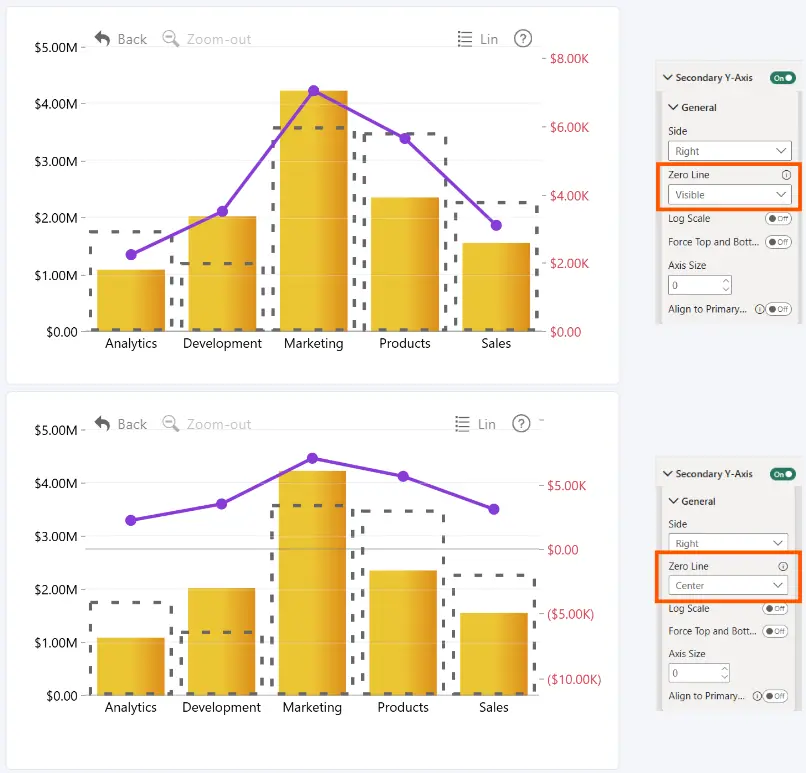This screenshot has height=773, width=806.
Task: Open help question mark in bottom chart
Action: pos(521,424)
